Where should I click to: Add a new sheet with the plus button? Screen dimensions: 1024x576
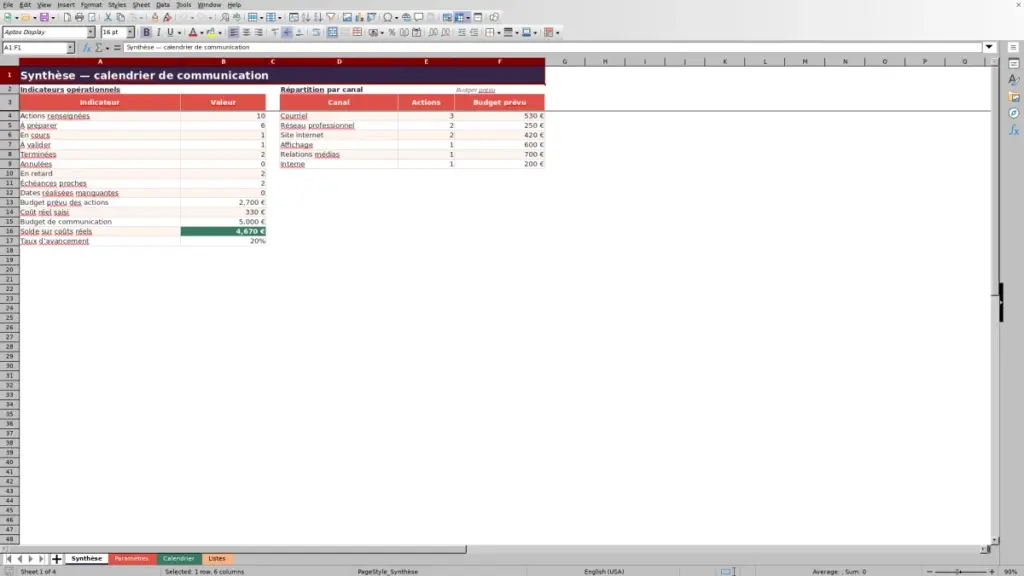coord(56,559)
